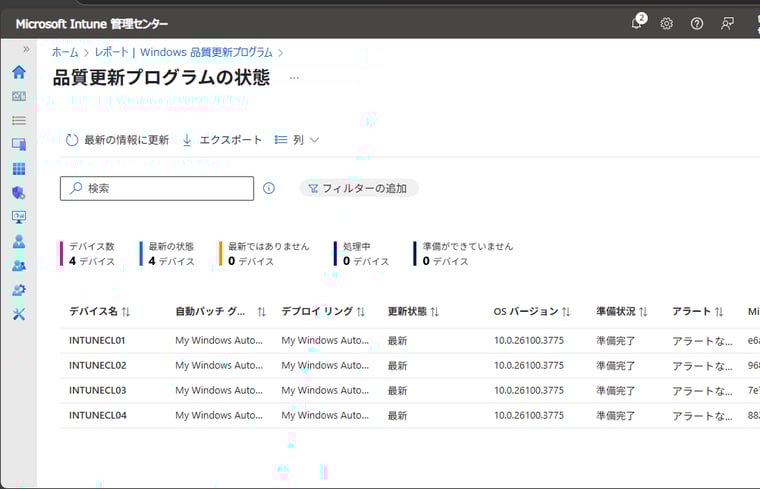
Task: Click フィルターの追加 button
Action: 359,188
